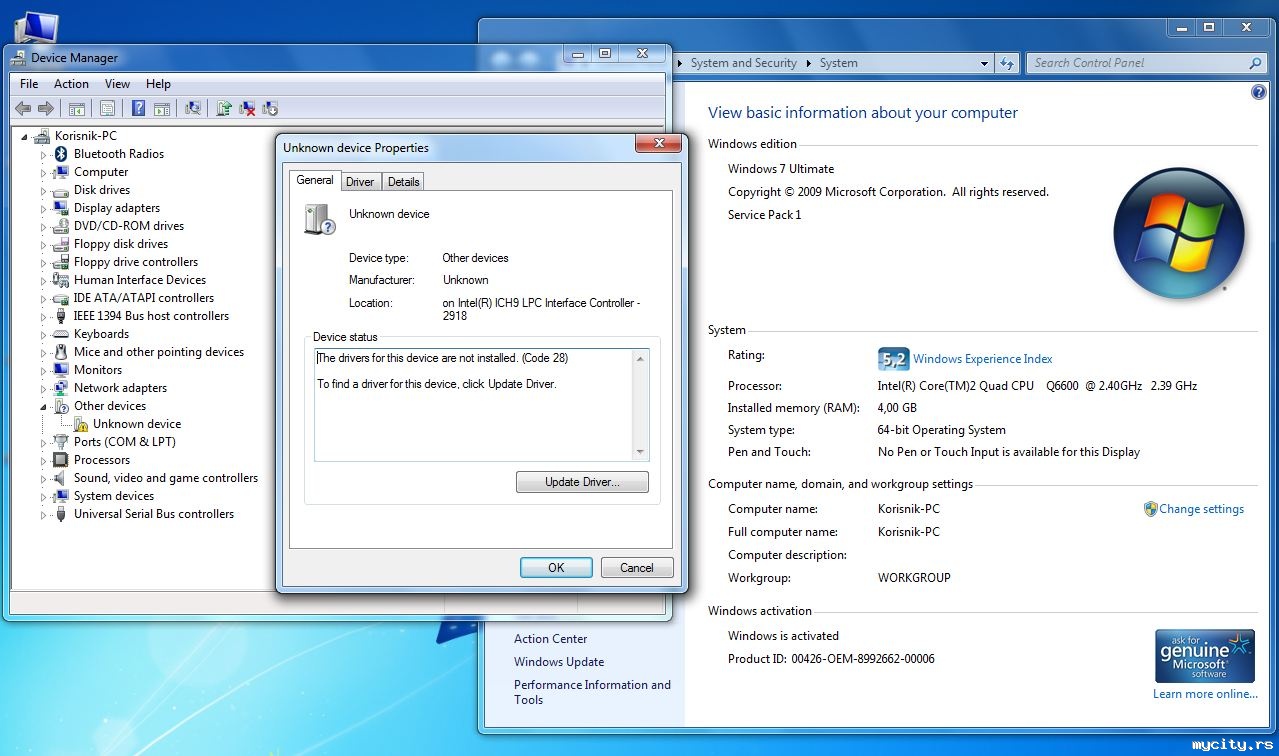
Task: Click the Korisnik-PC computer icon at tree root
Action: (x=42, y=136)
